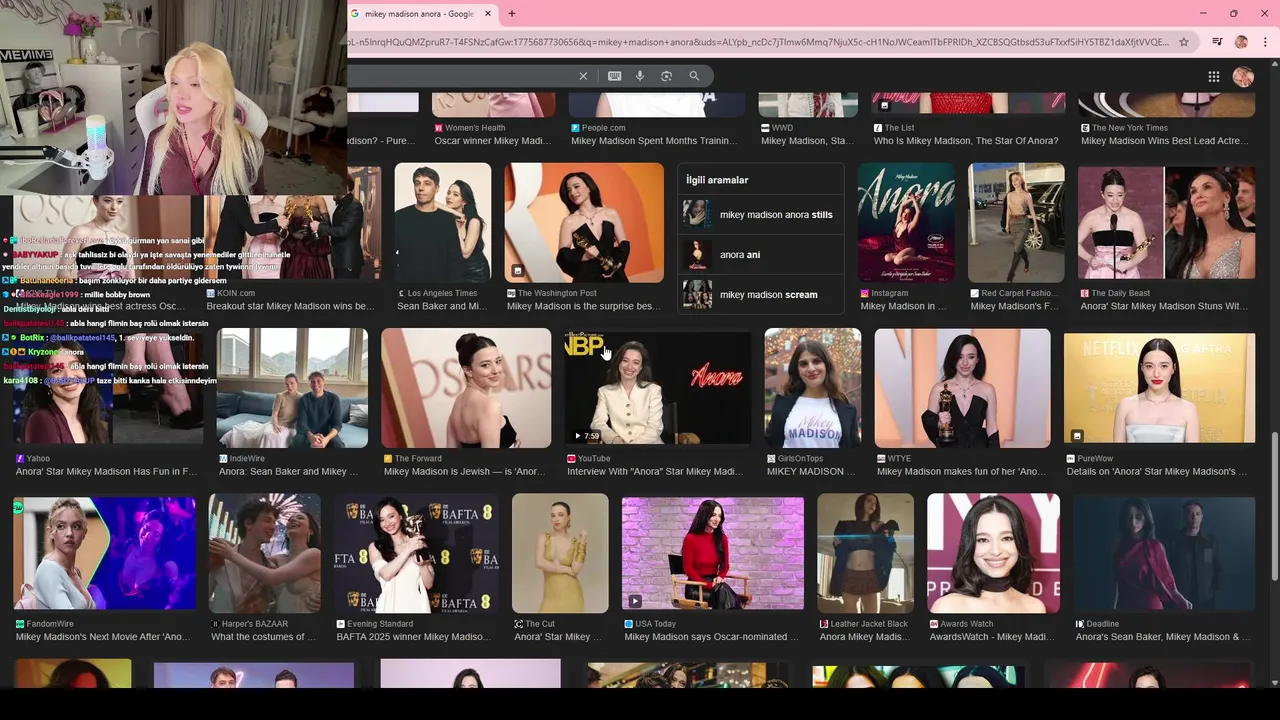Open the WTYE Oscar statue image
The image size is (1280, 720).
point(962,388)
